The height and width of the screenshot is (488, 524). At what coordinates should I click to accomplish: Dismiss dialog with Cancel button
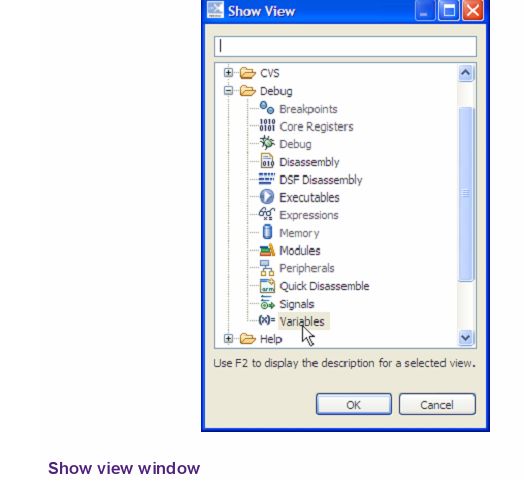[x=437, y=404]
